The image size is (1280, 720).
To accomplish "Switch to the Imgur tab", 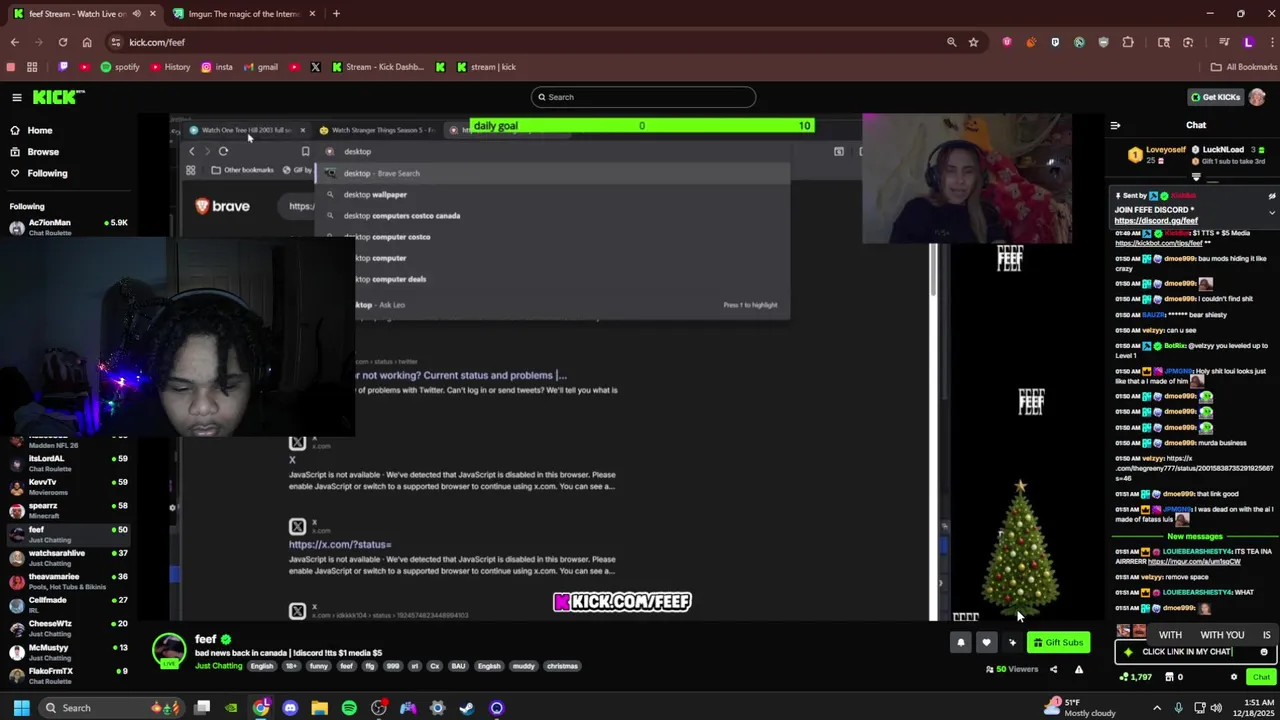I will click(x=244, y=14).
